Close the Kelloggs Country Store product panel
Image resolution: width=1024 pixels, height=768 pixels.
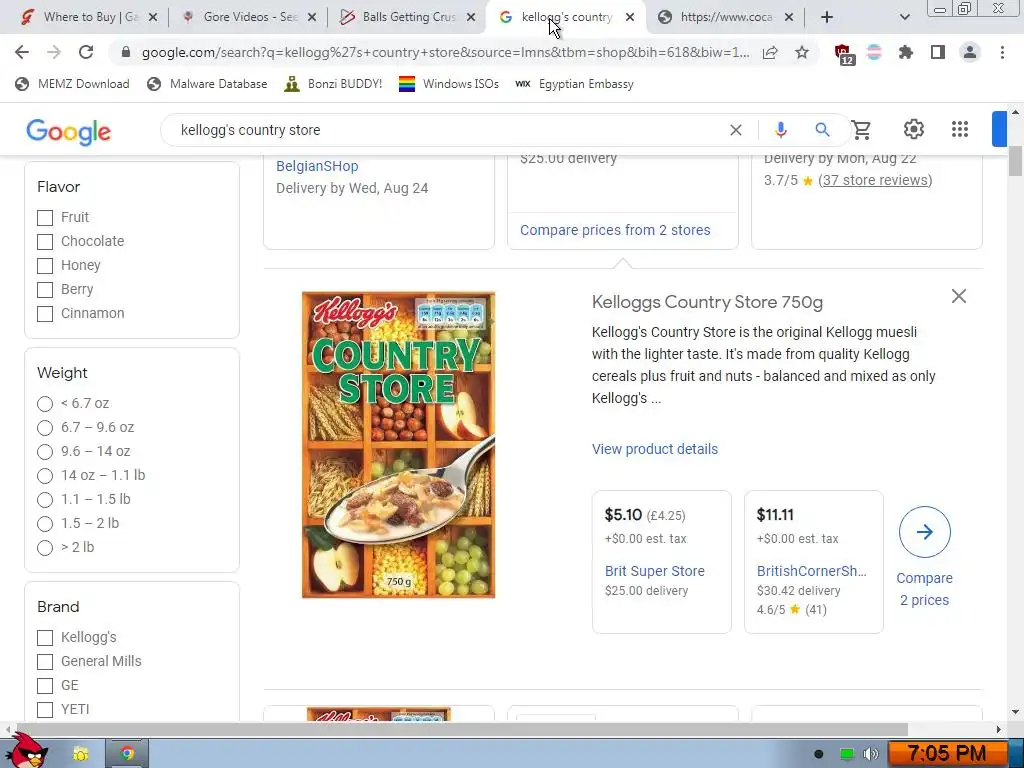point(959,296)
